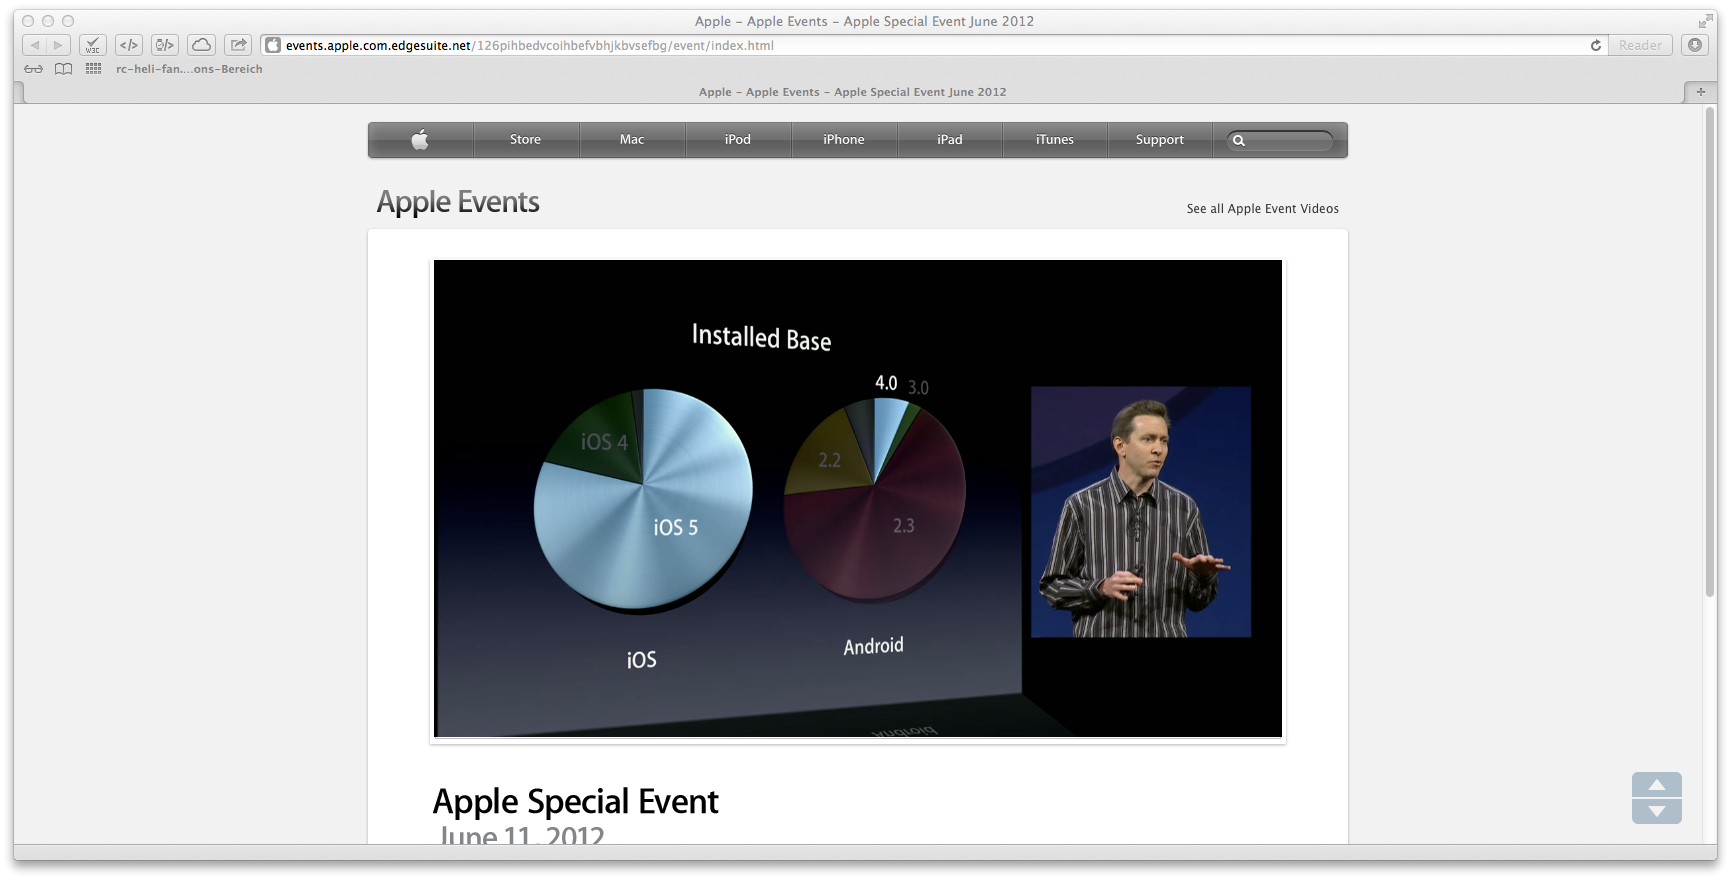Click the down arrow of the scroll widget
1731x880 pixels.
tap(1657, 811)
